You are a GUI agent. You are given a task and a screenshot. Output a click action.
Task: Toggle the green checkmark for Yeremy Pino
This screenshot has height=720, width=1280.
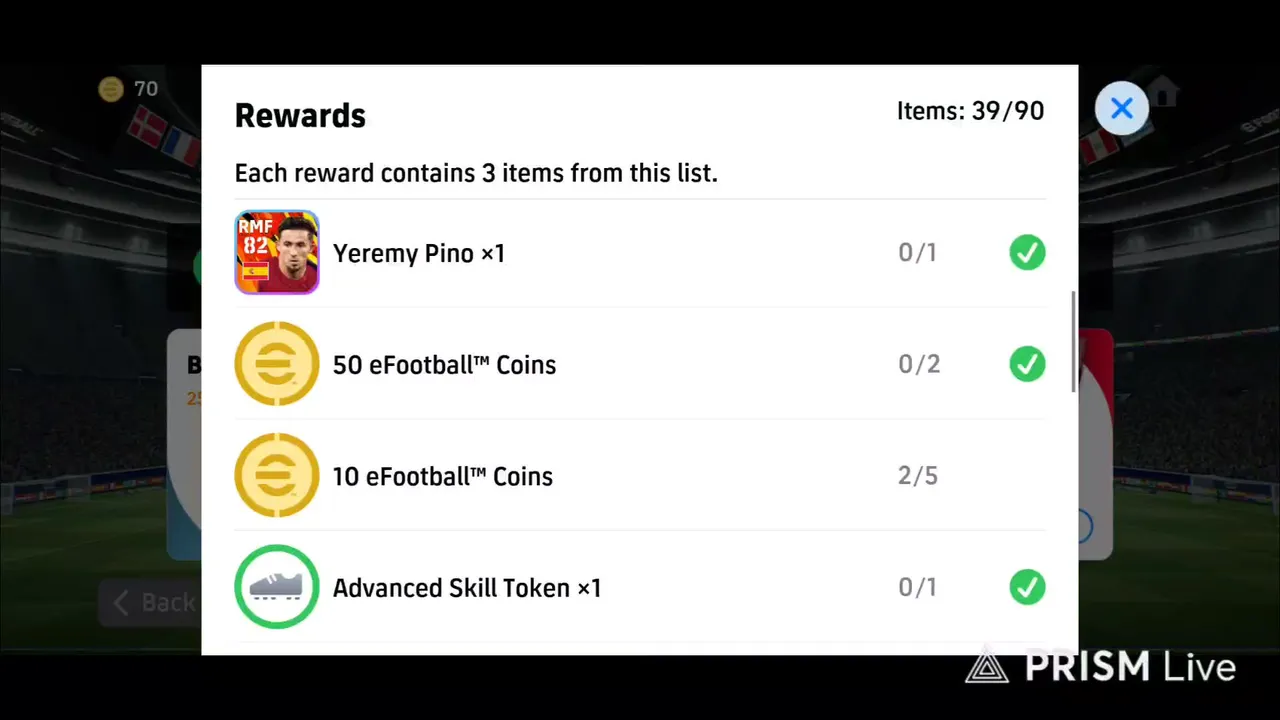tap(1027, 253)
